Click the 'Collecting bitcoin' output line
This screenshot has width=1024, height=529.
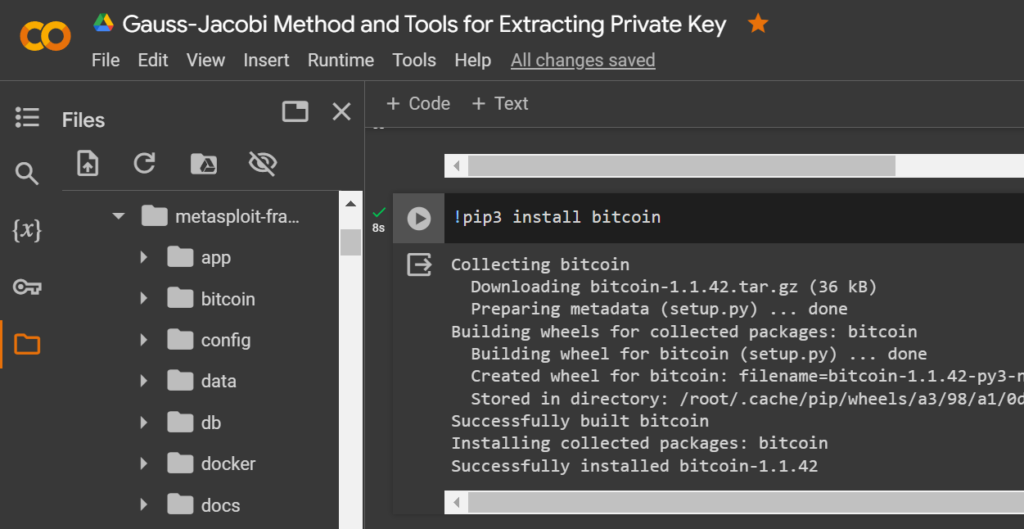(540, 264)
